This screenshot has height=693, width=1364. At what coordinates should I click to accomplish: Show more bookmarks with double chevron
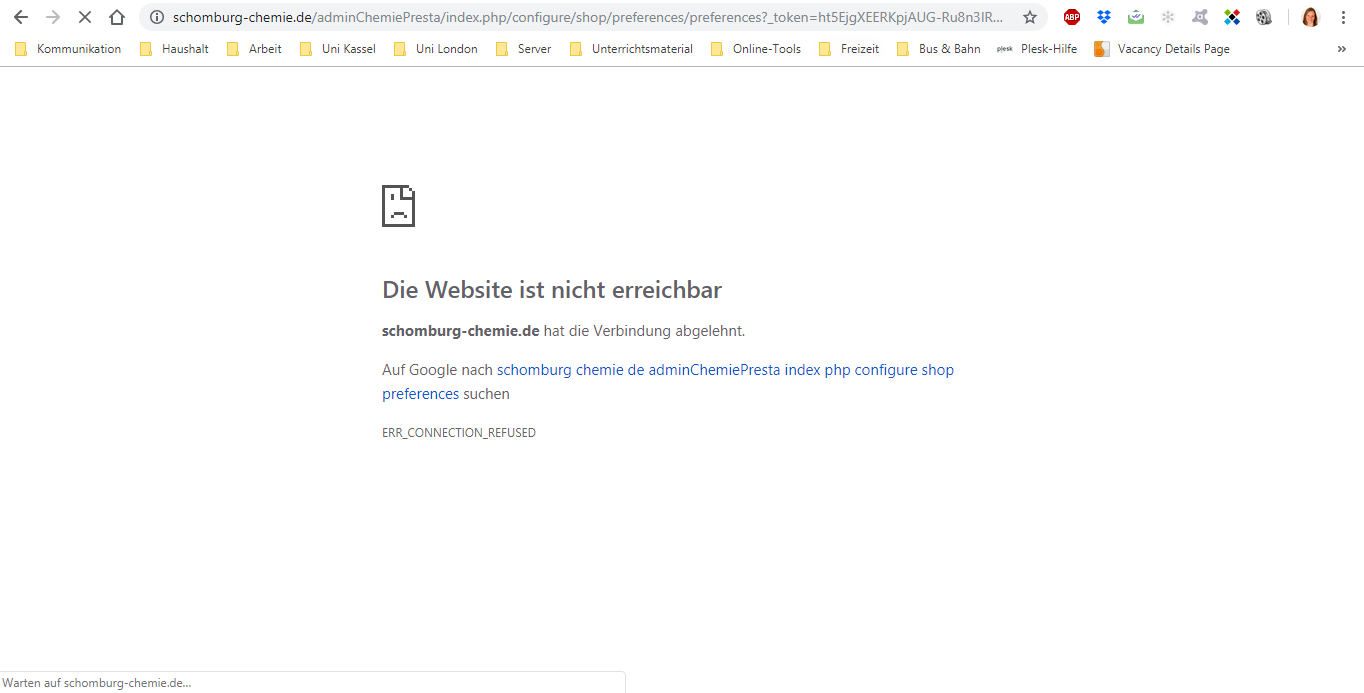[x=1342, y=49]
